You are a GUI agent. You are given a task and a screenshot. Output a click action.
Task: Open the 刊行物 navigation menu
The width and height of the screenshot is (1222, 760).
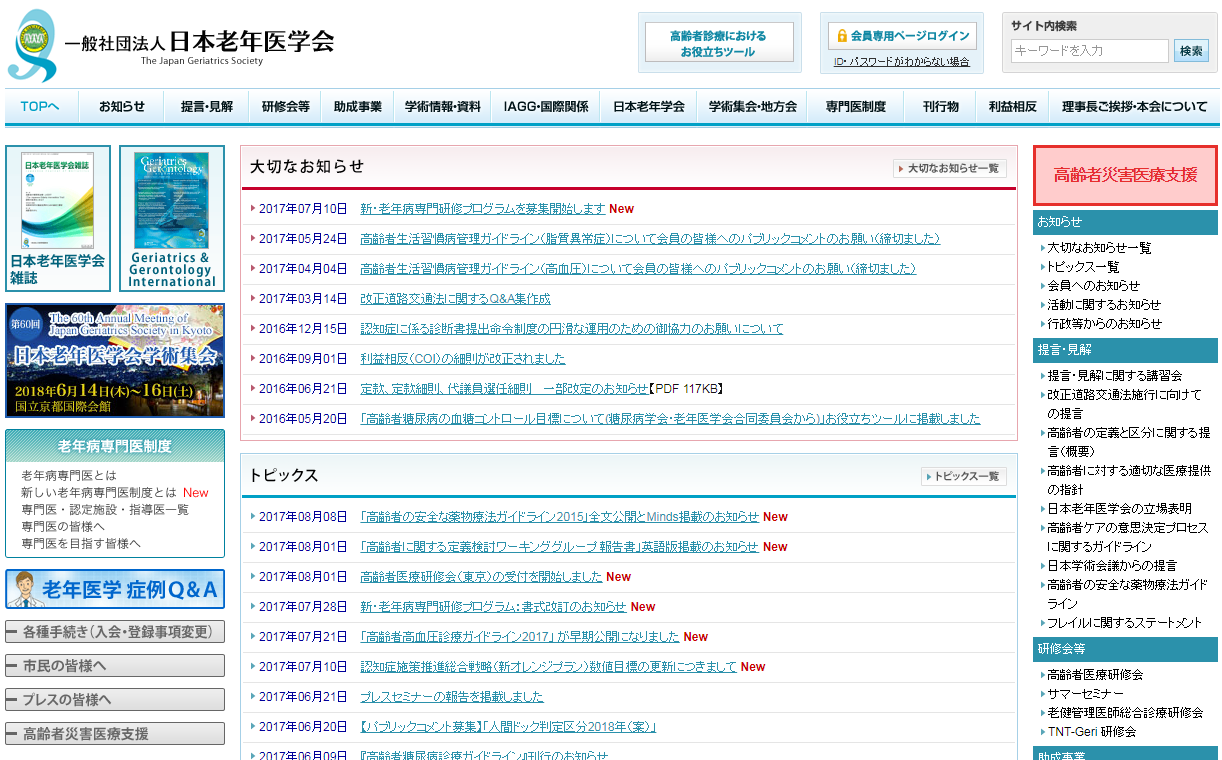(x=941, y=106)
